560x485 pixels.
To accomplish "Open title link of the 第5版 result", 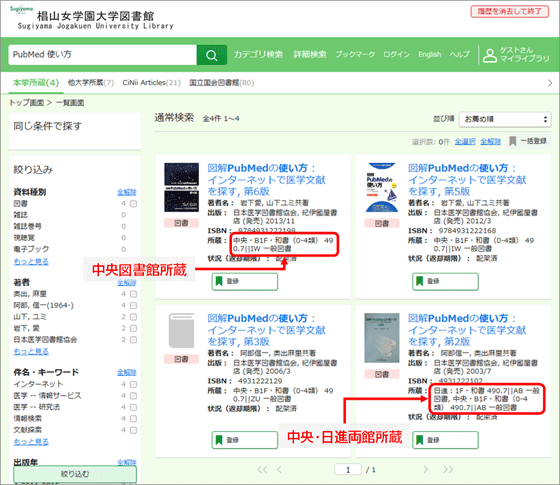I will click(x=467, y=180).
